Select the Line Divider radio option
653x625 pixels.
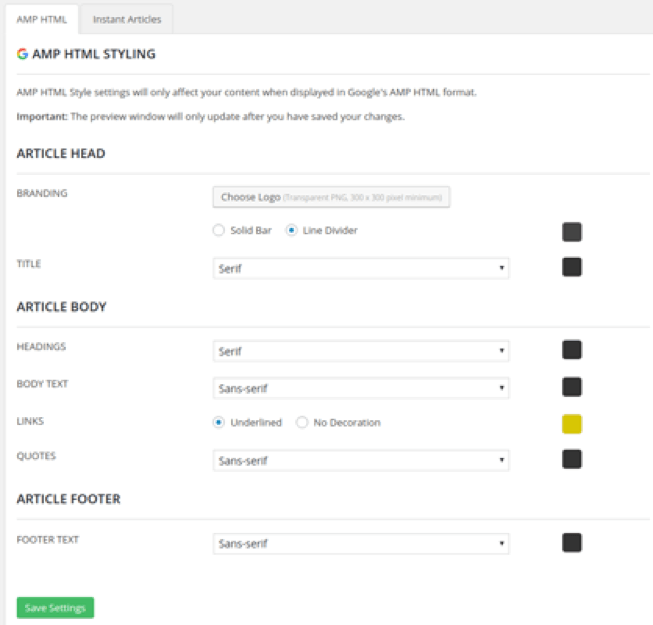pyautogui.click(x=291, y=230)
